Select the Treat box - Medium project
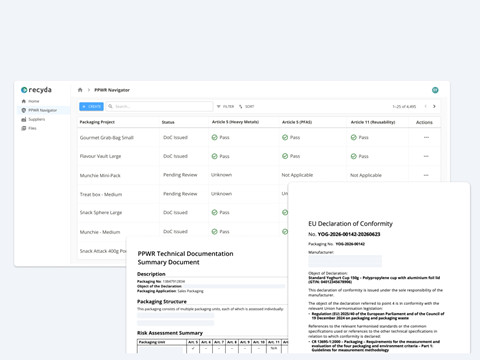 tap(101, 194)
